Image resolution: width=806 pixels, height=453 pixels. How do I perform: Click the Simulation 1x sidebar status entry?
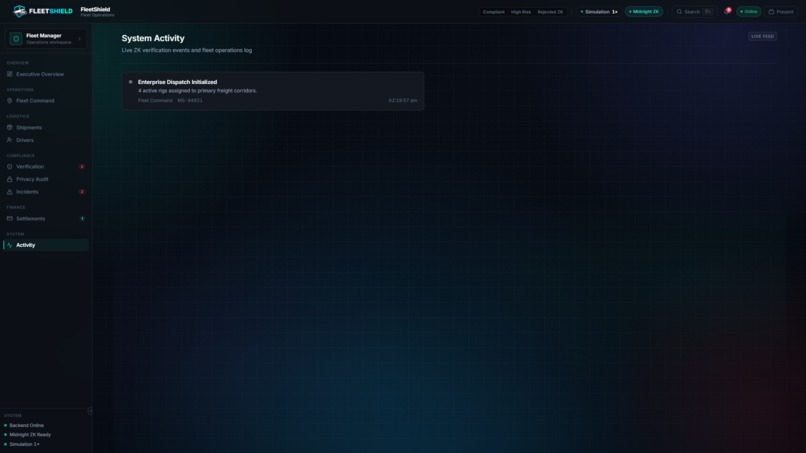click(22, 444)
